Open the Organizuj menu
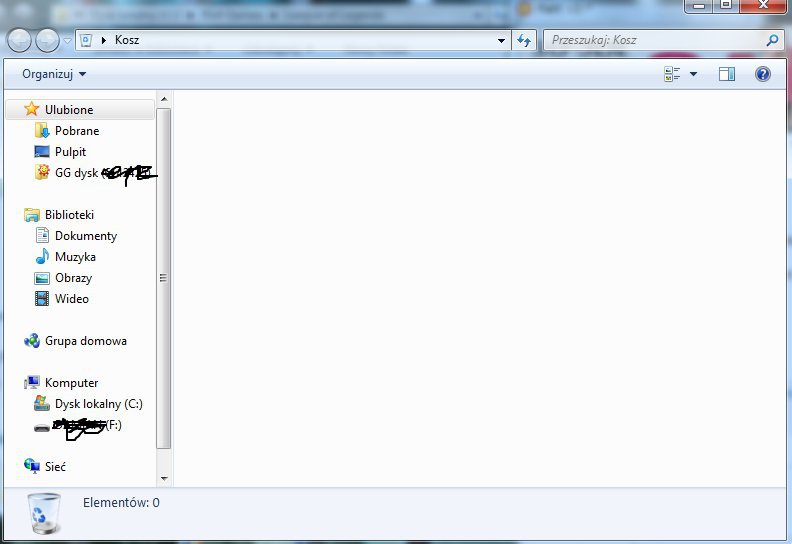Image resolution: width=792 pixels, height=544 pixels. [x=54, y=74]
